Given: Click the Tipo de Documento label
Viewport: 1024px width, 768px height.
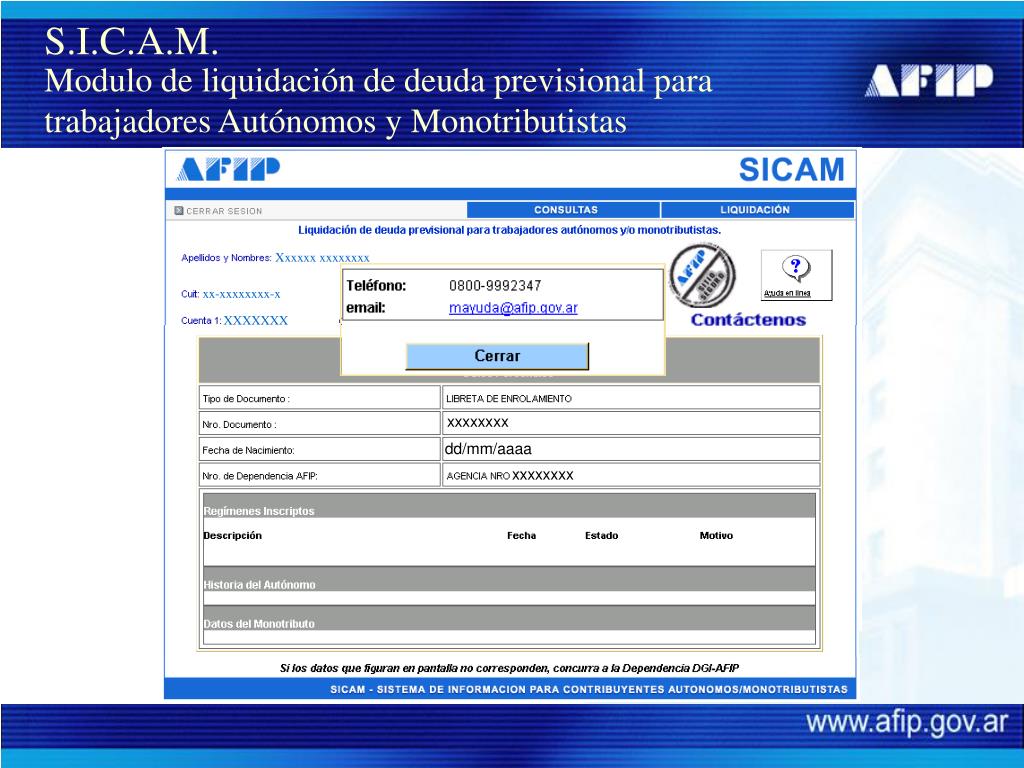Looking at the screenshot, I should point(246,399).
